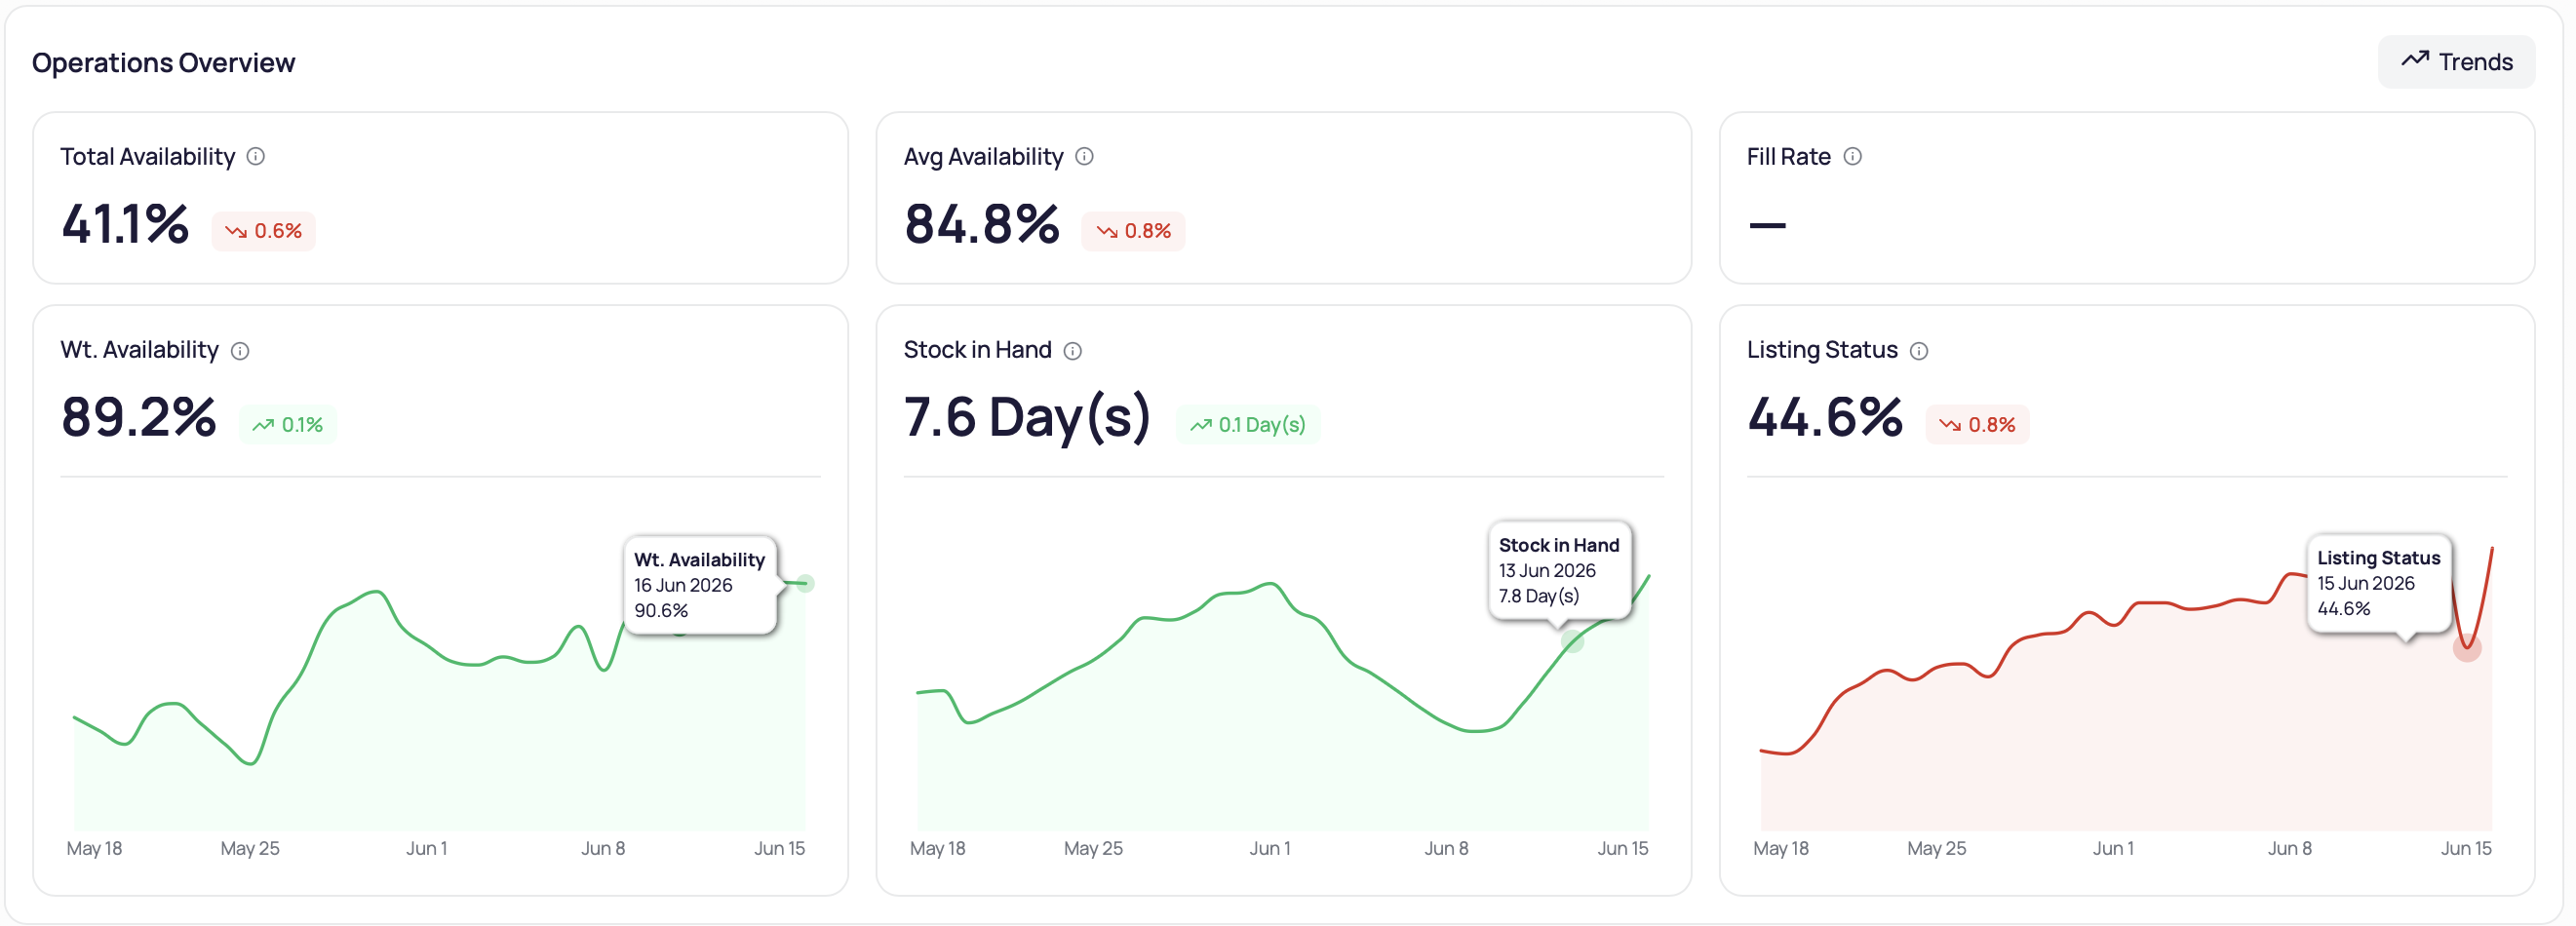
Task: Click the Avg Availability 0.8% decline badge
Action: [x=1133, y=231]
